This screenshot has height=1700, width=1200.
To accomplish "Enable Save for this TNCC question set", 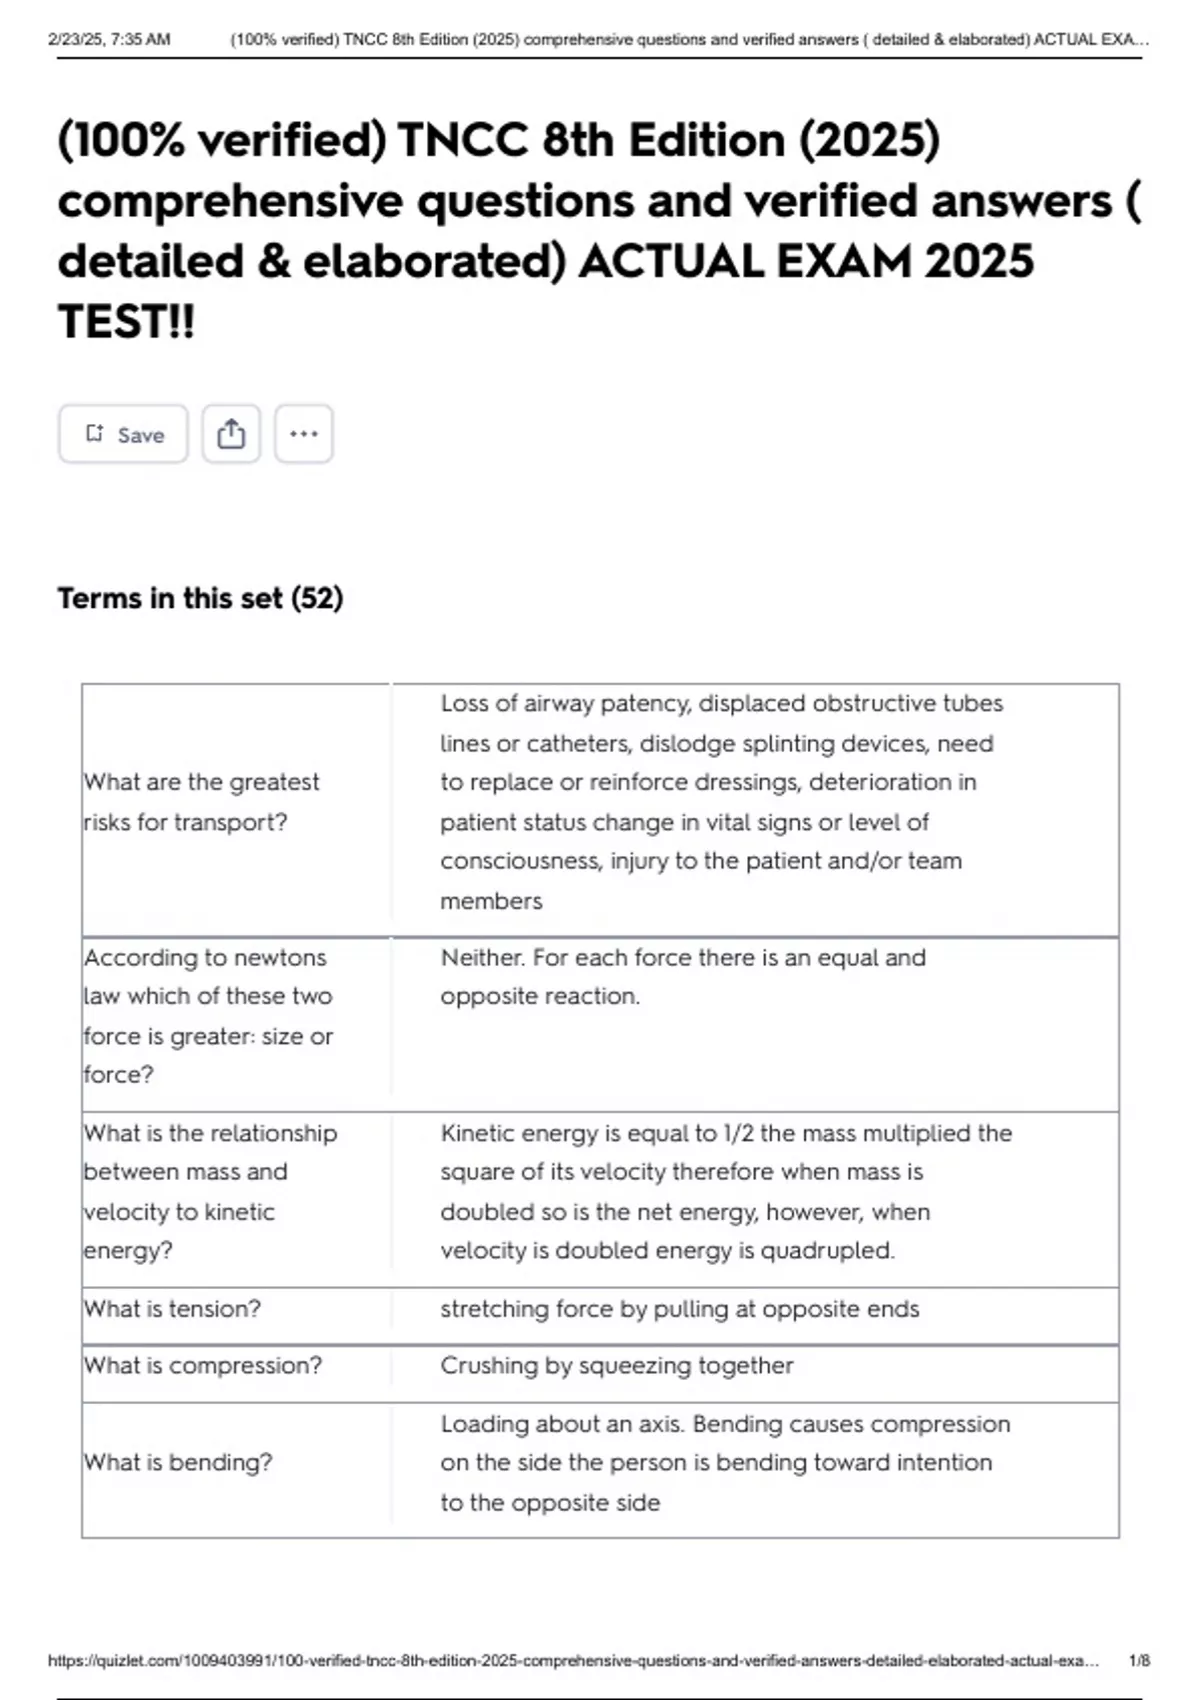I will (x=122, y=433).
